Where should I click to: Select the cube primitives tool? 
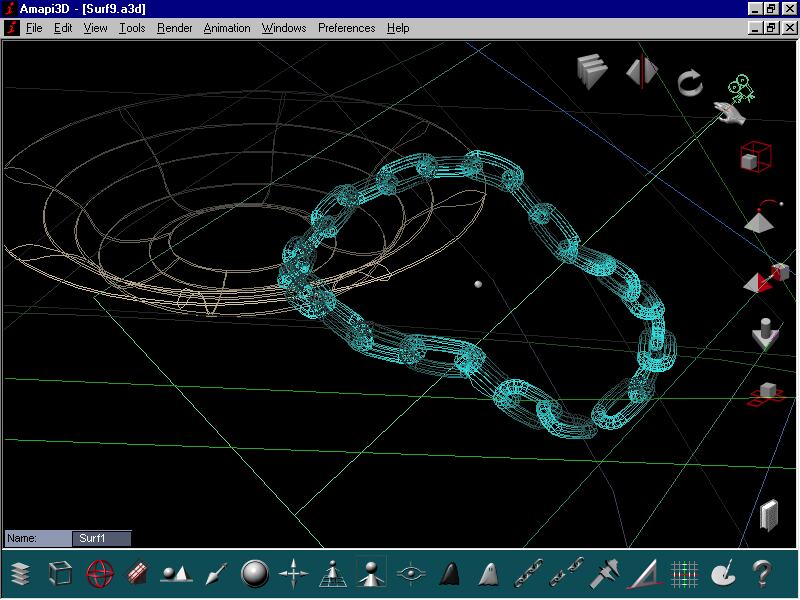[x=59, y=572]
